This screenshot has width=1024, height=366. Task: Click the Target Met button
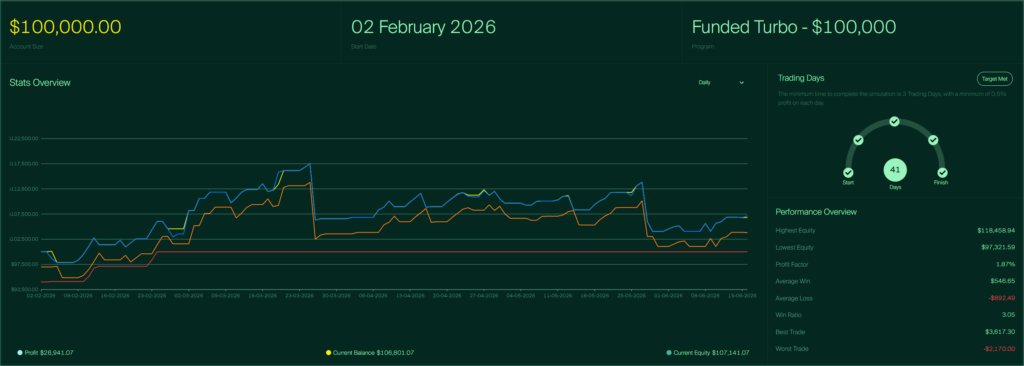[x=995, y=78]
